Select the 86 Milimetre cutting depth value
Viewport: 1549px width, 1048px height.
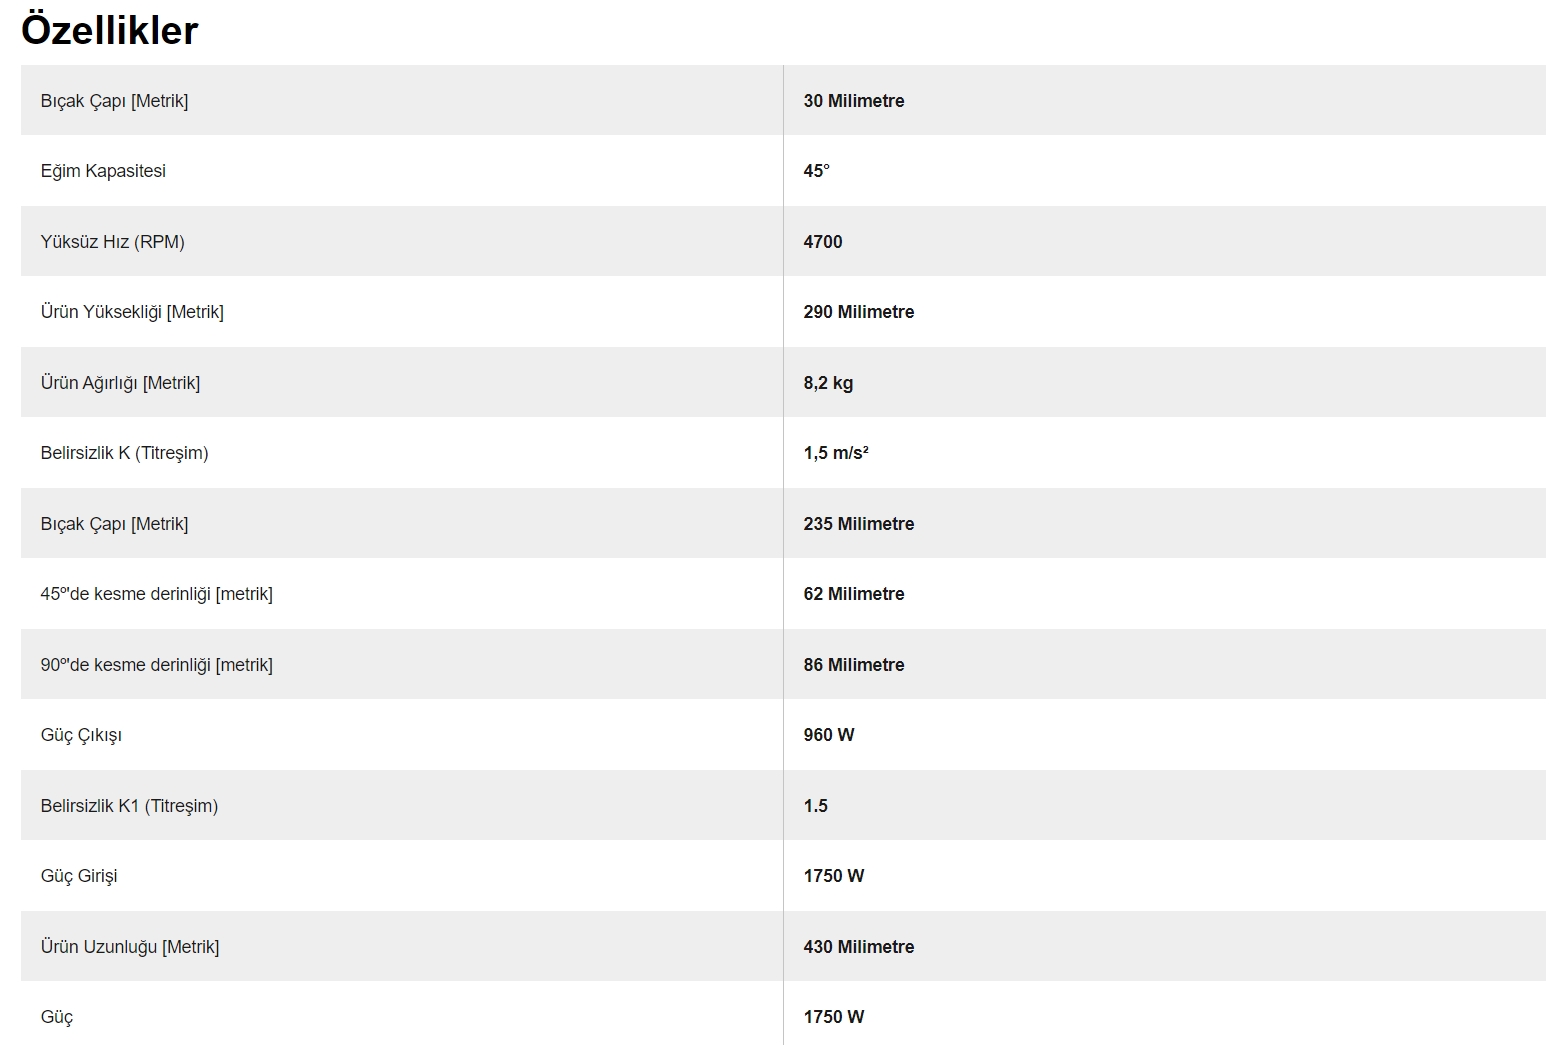[x=854, y=665]
